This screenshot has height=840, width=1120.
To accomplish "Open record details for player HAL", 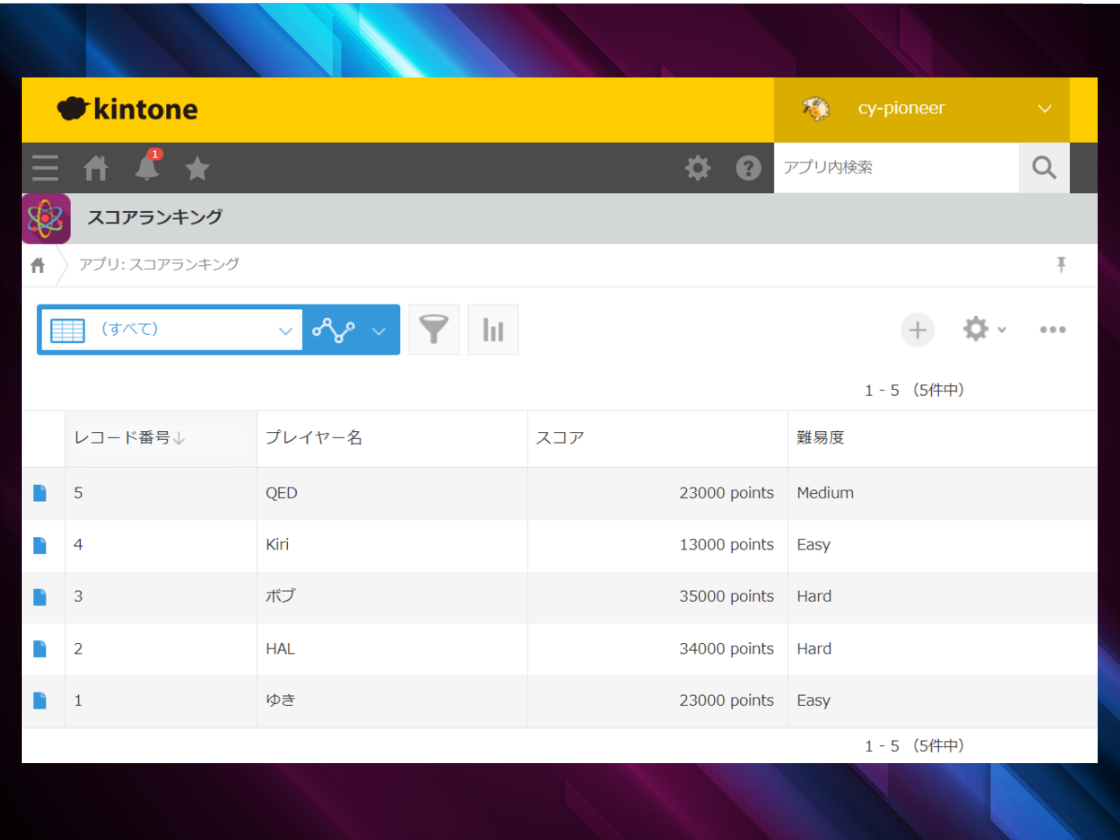I will [40, 649].
